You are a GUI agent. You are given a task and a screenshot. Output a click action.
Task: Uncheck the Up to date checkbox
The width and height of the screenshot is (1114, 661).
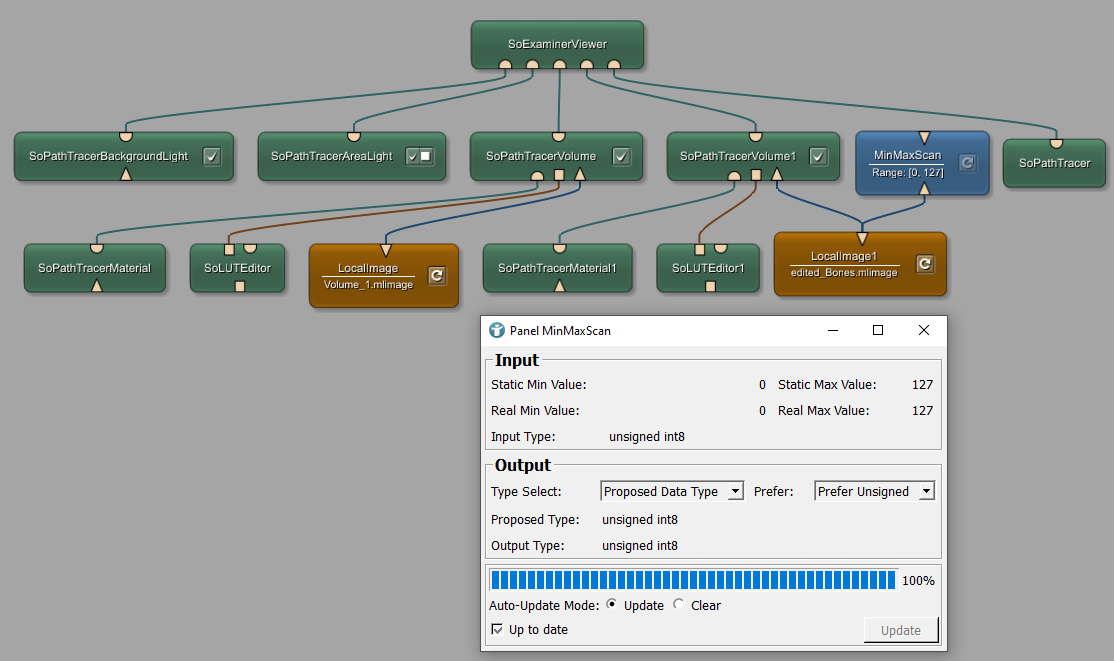click(x=498, y=630)
